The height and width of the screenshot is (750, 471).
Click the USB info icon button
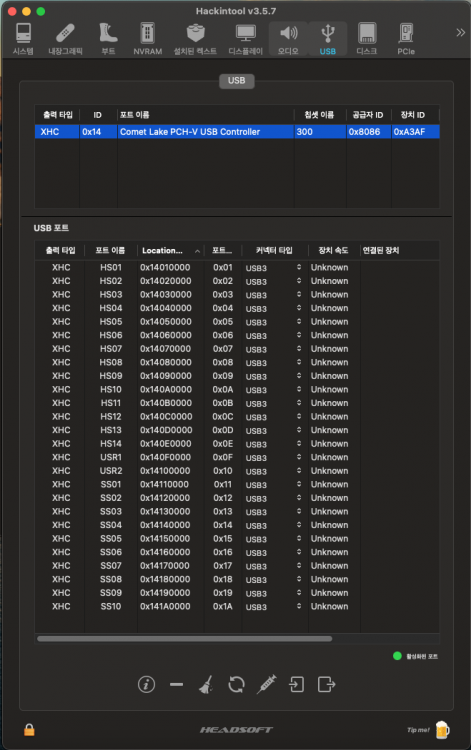[146, 684]
